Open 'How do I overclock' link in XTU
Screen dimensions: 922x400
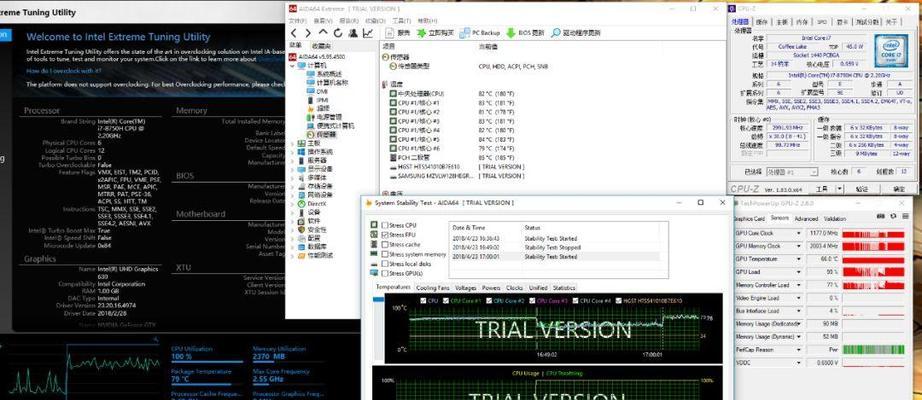tap(64, 71)
